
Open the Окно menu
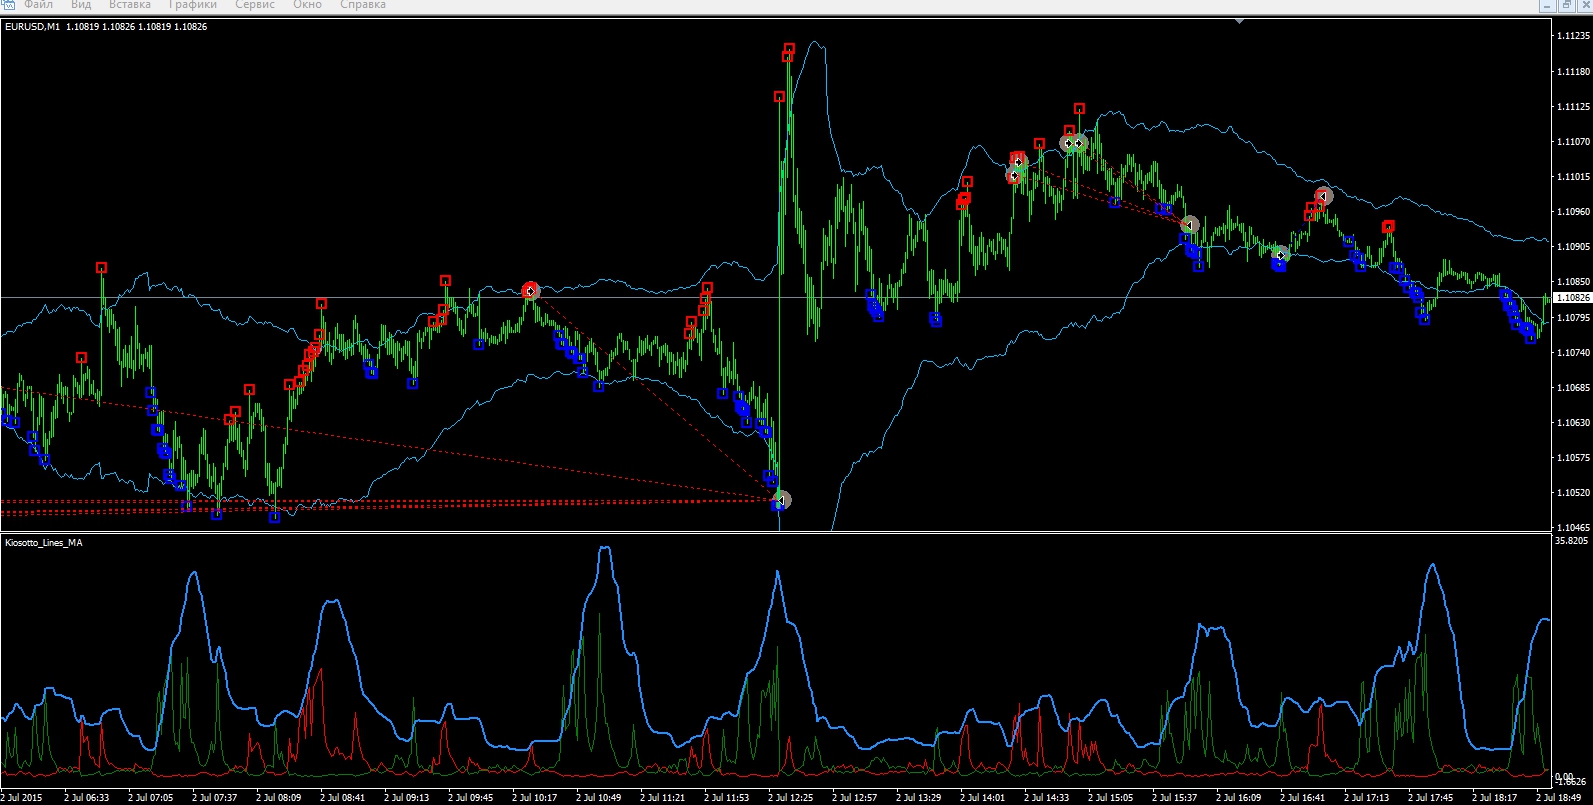point(307,4)
